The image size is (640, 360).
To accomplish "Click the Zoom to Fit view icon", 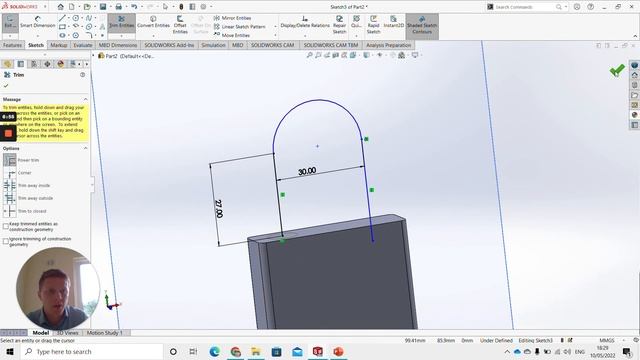I will pyautogui.click(x=309, y=55).
